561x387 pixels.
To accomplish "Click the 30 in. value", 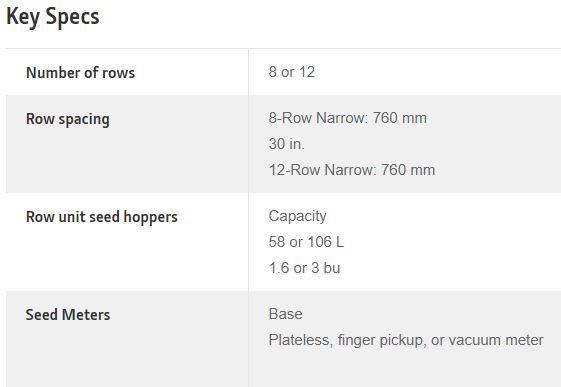I will pyautogui.click(x=287, y=144).
